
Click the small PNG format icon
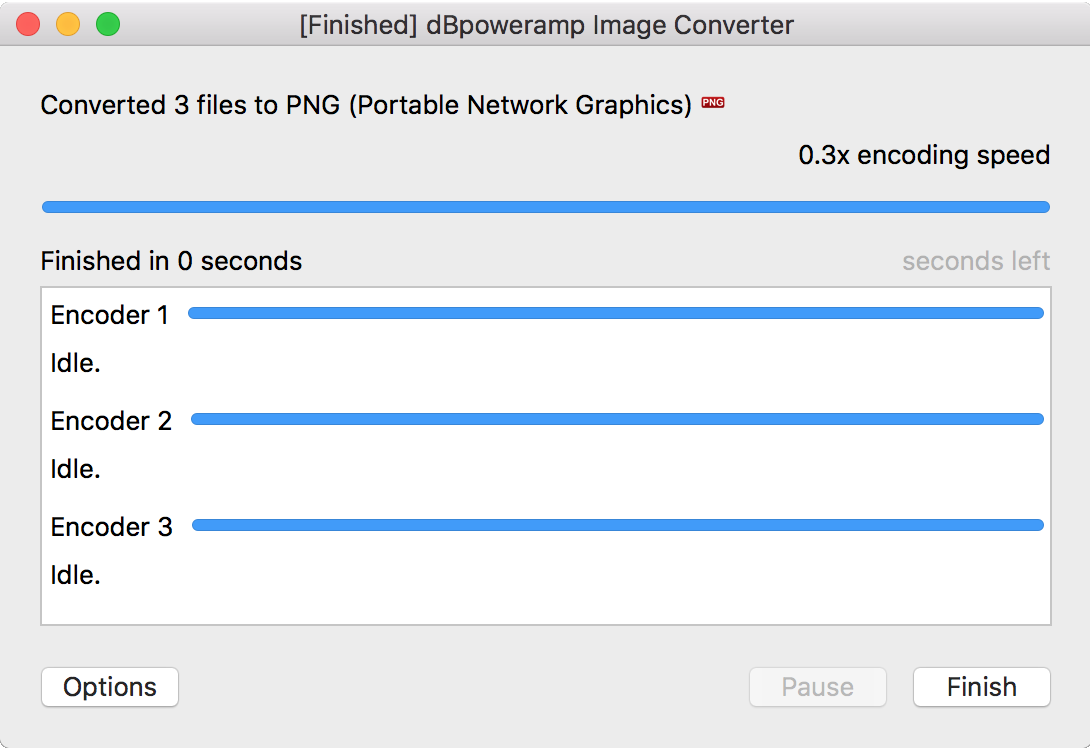click(713, 103)
